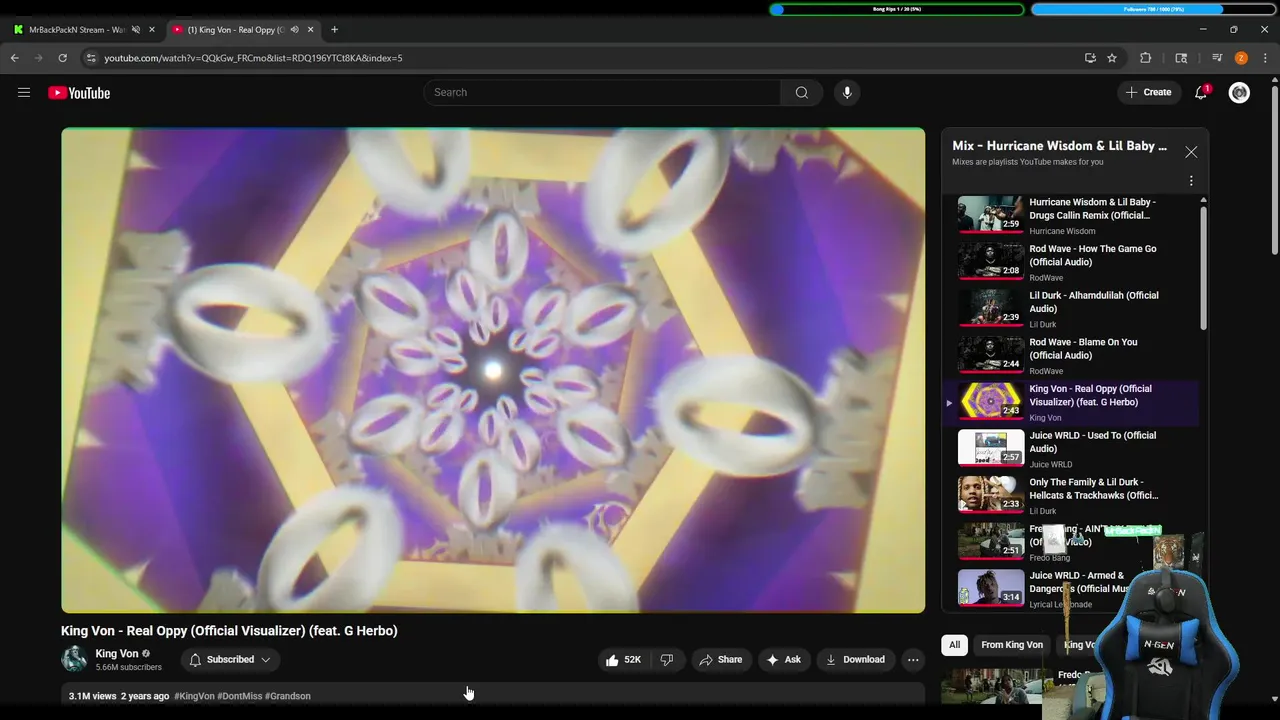The height and width of the screenshot is (720, 1280).
Task: Click the video title text
Action: coord(229,631)
